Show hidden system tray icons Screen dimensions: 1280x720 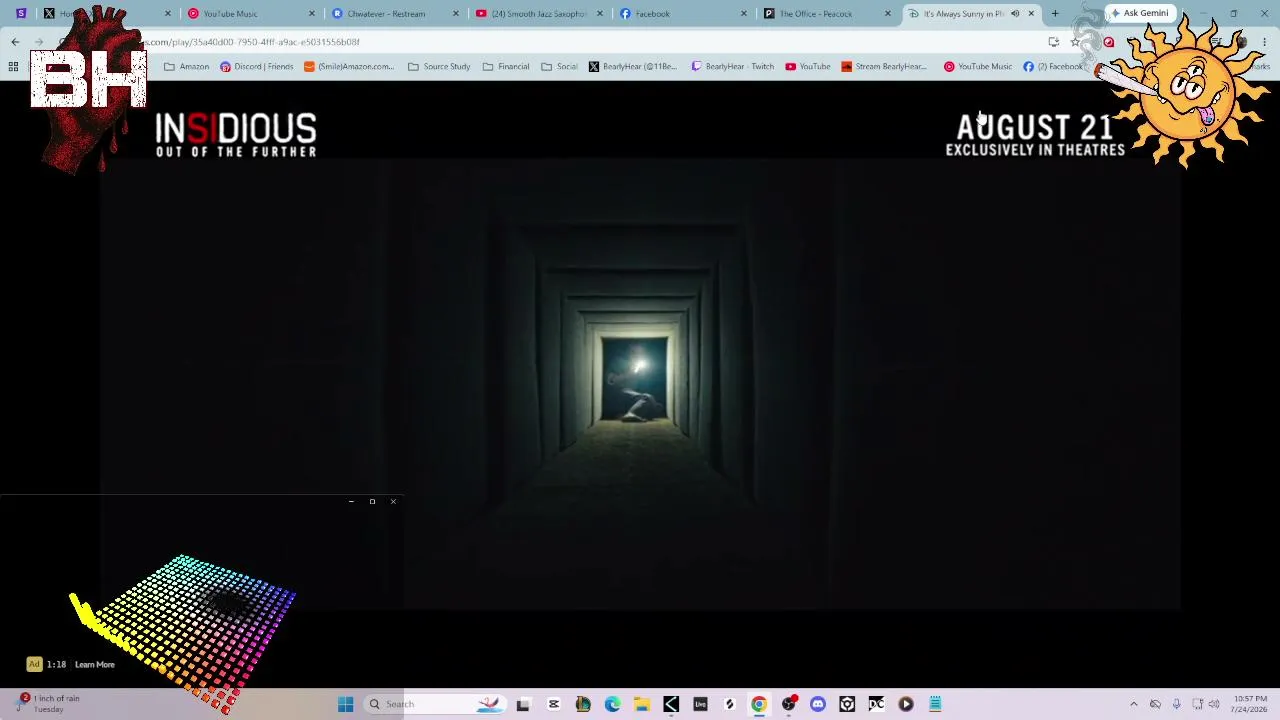point(1133,704)
